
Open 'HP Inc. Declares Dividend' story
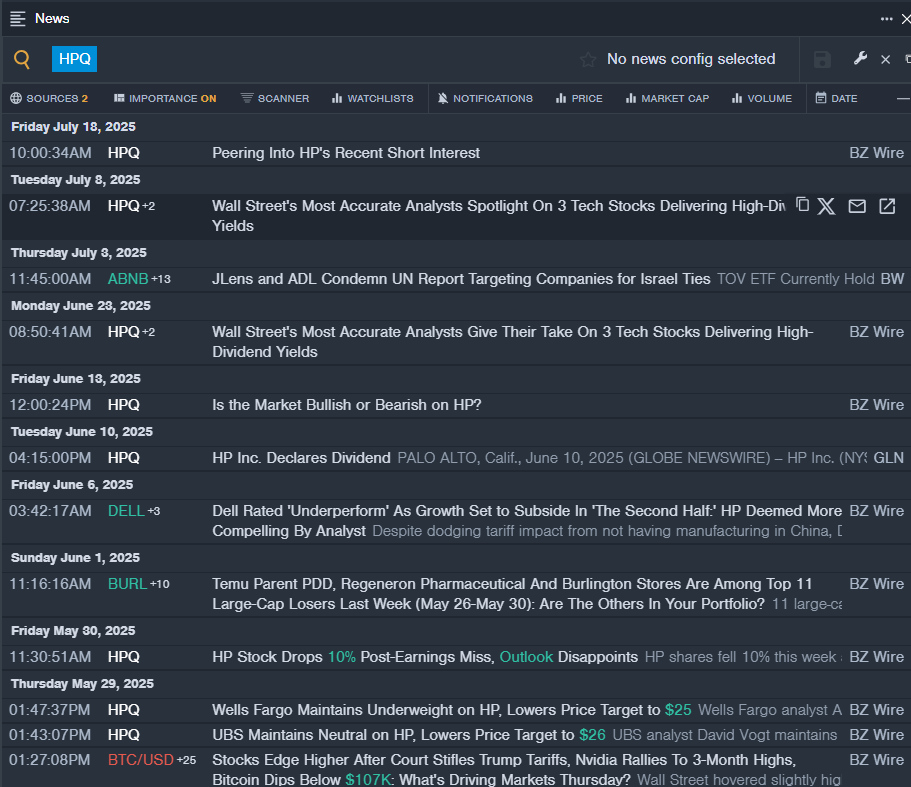(x=301, y=458)
